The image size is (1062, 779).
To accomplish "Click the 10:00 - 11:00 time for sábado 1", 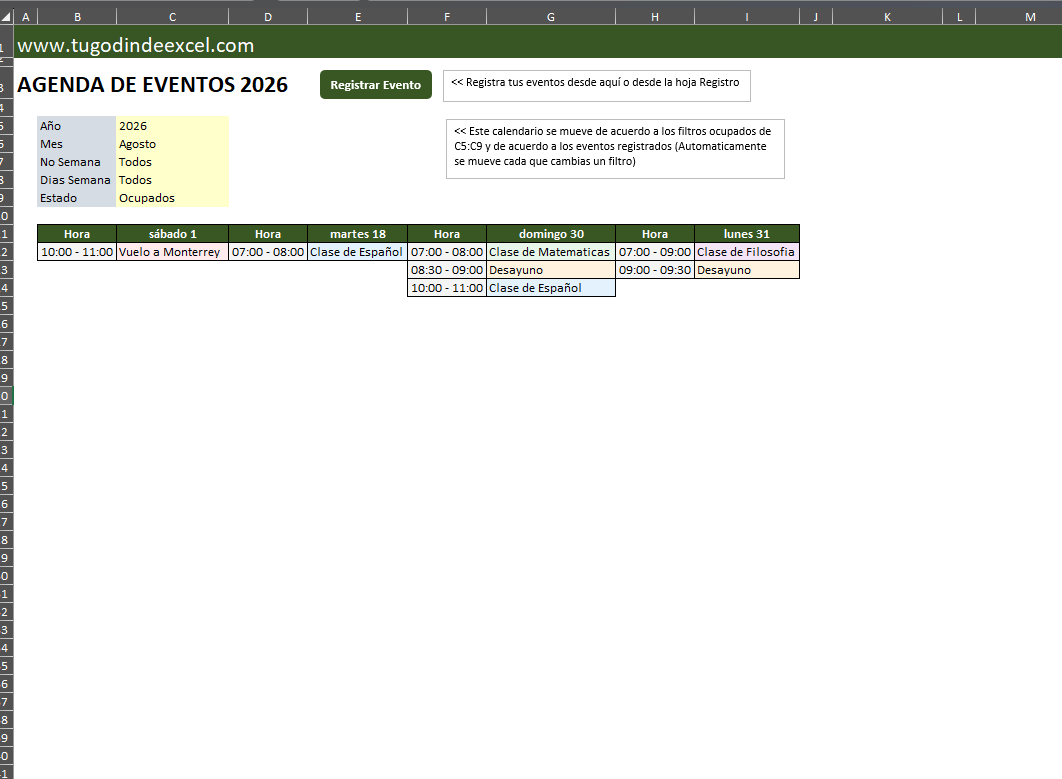I will point(77,252).
